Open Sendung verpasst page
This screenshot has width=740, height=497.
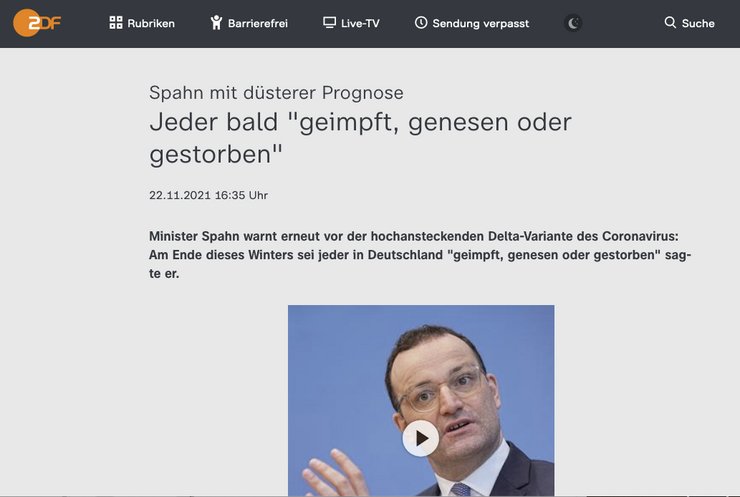pyautogui.click(x=472, y=23)
